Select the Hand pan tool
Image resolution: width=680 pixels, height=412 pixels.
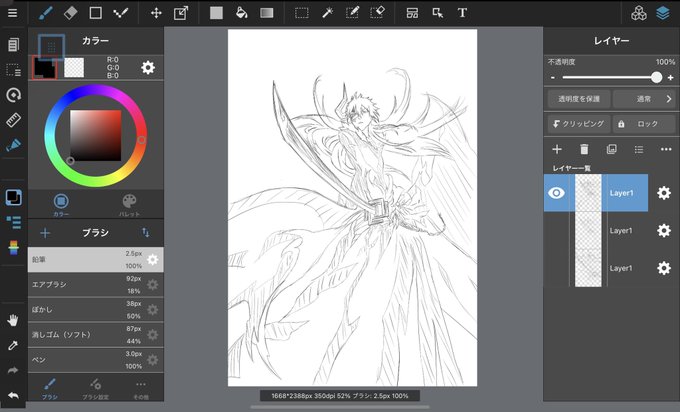[13, 320]
